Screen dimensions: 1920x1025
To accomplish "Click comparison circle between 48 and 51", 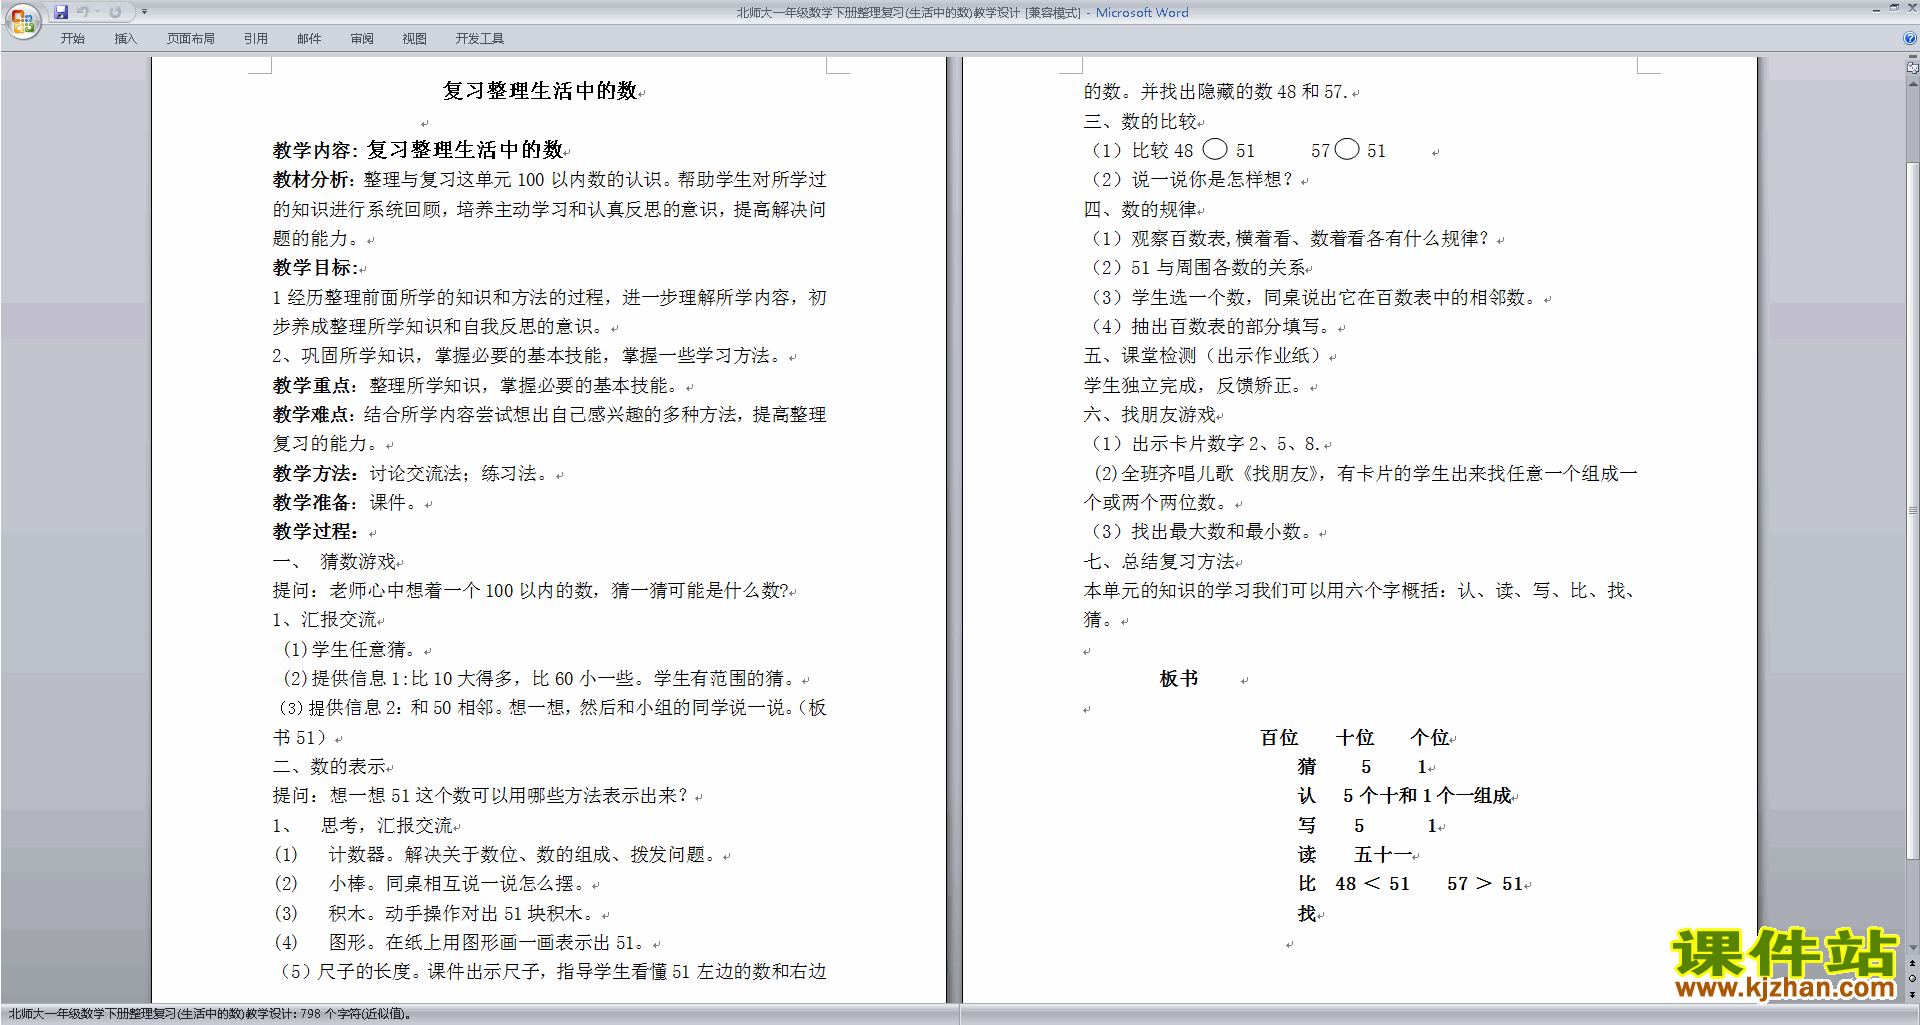I will click(x=1214, y=150).
